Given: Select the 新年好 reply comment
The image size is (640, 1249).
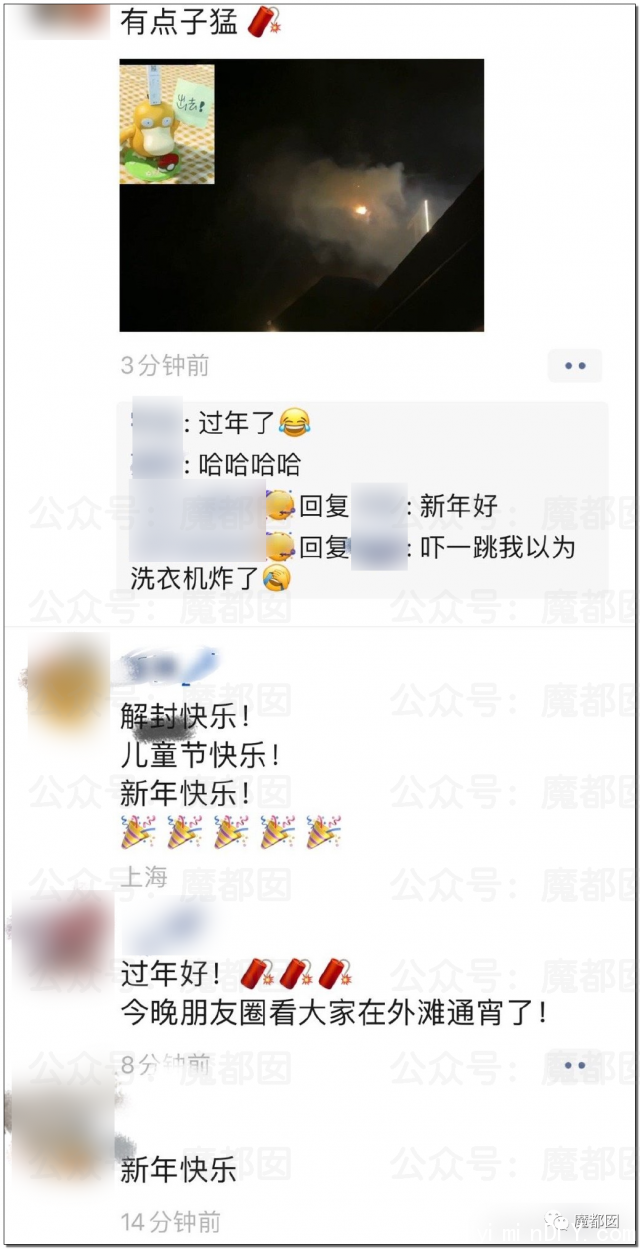Looking at the screenshot, I should coord(314,506).
